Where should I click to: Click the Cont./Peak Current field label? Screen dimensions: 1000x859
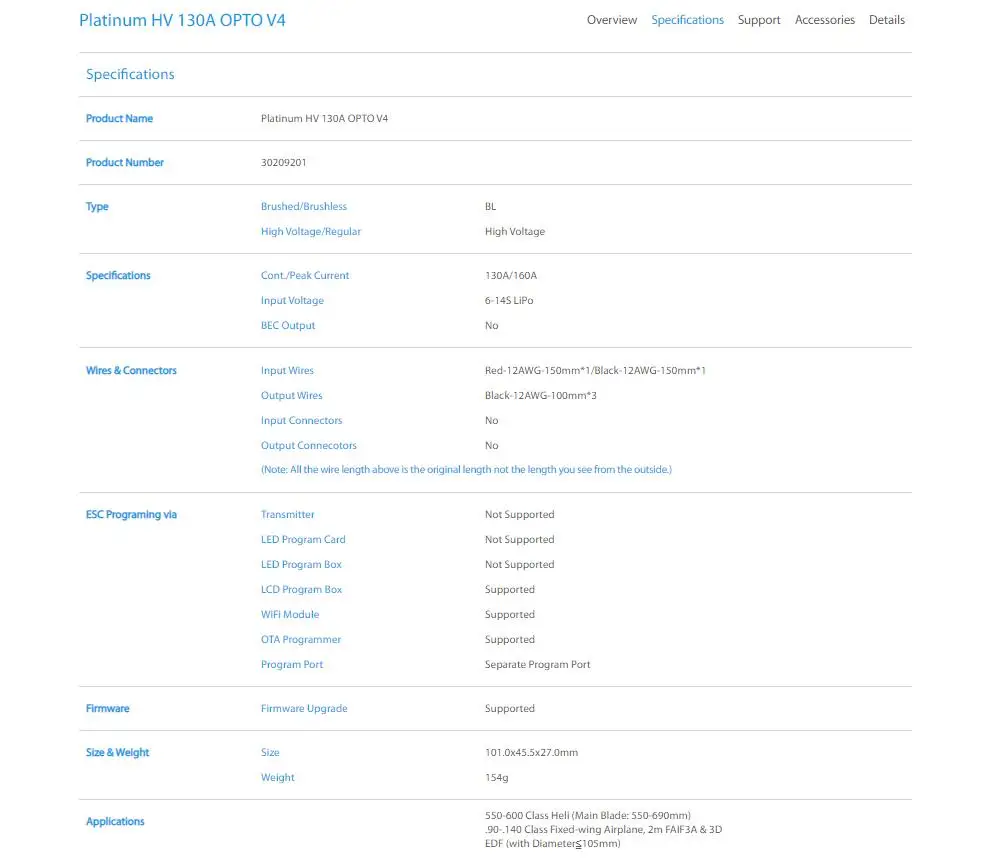305,275
